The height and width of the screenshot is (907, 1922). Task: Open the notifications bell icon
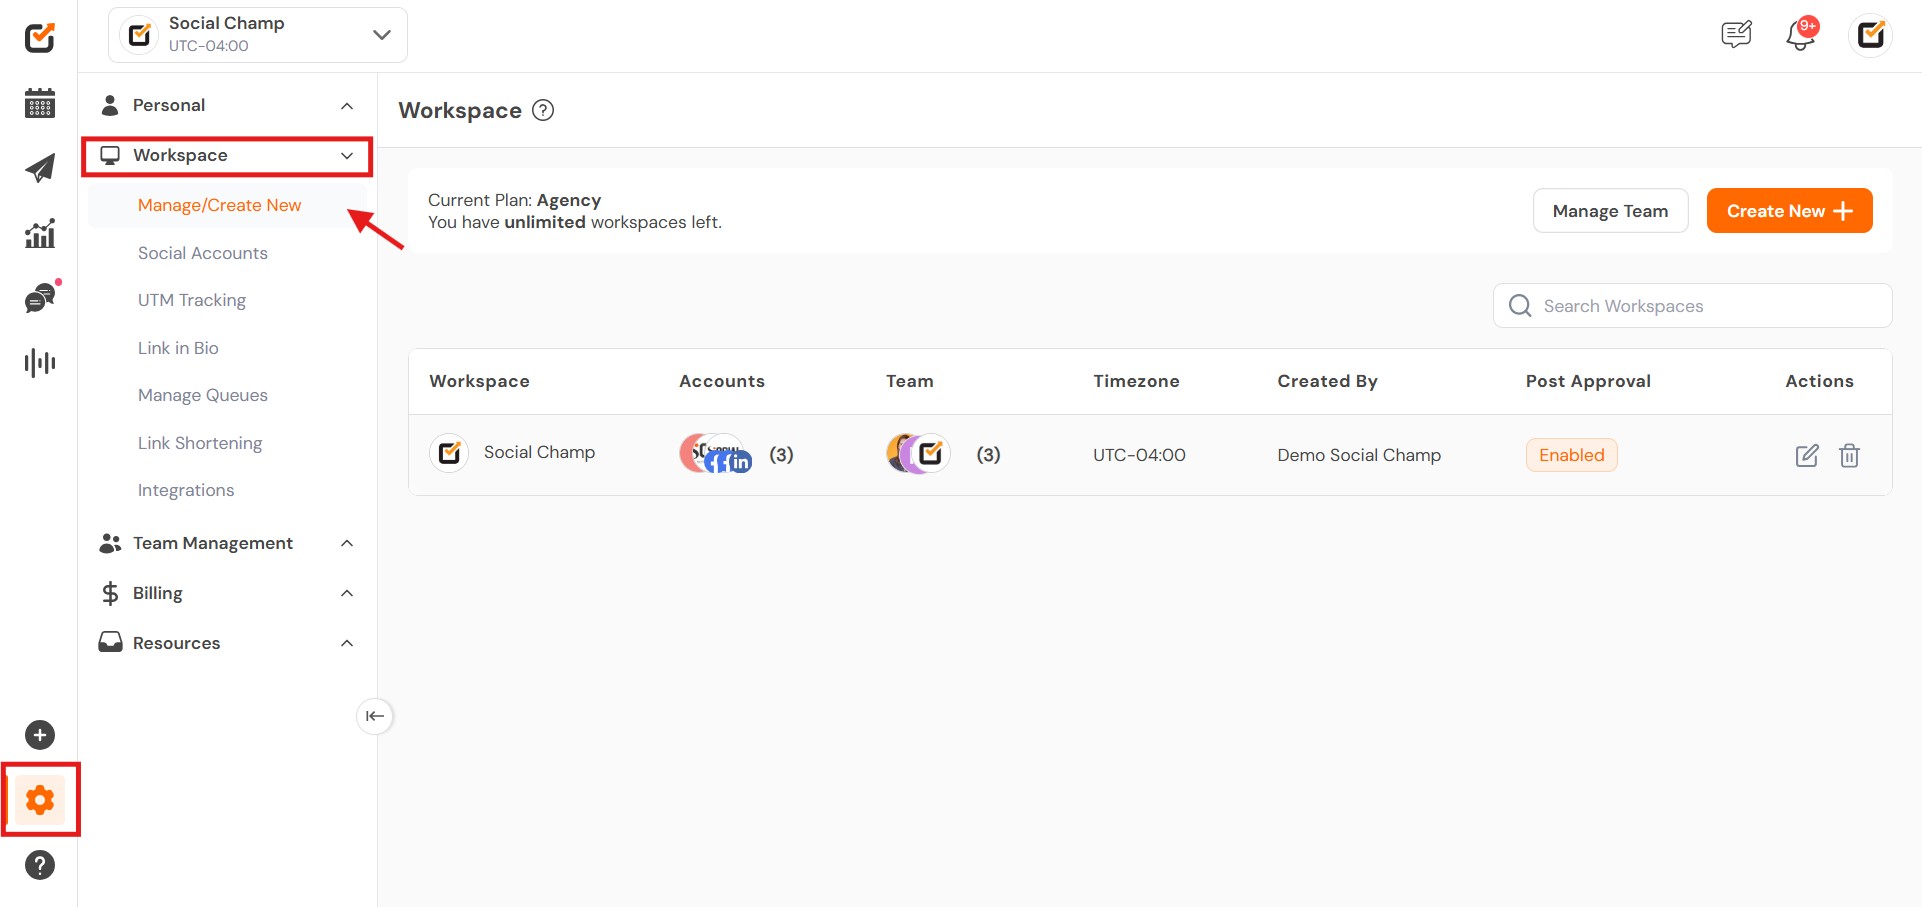tap(1800, 36)
